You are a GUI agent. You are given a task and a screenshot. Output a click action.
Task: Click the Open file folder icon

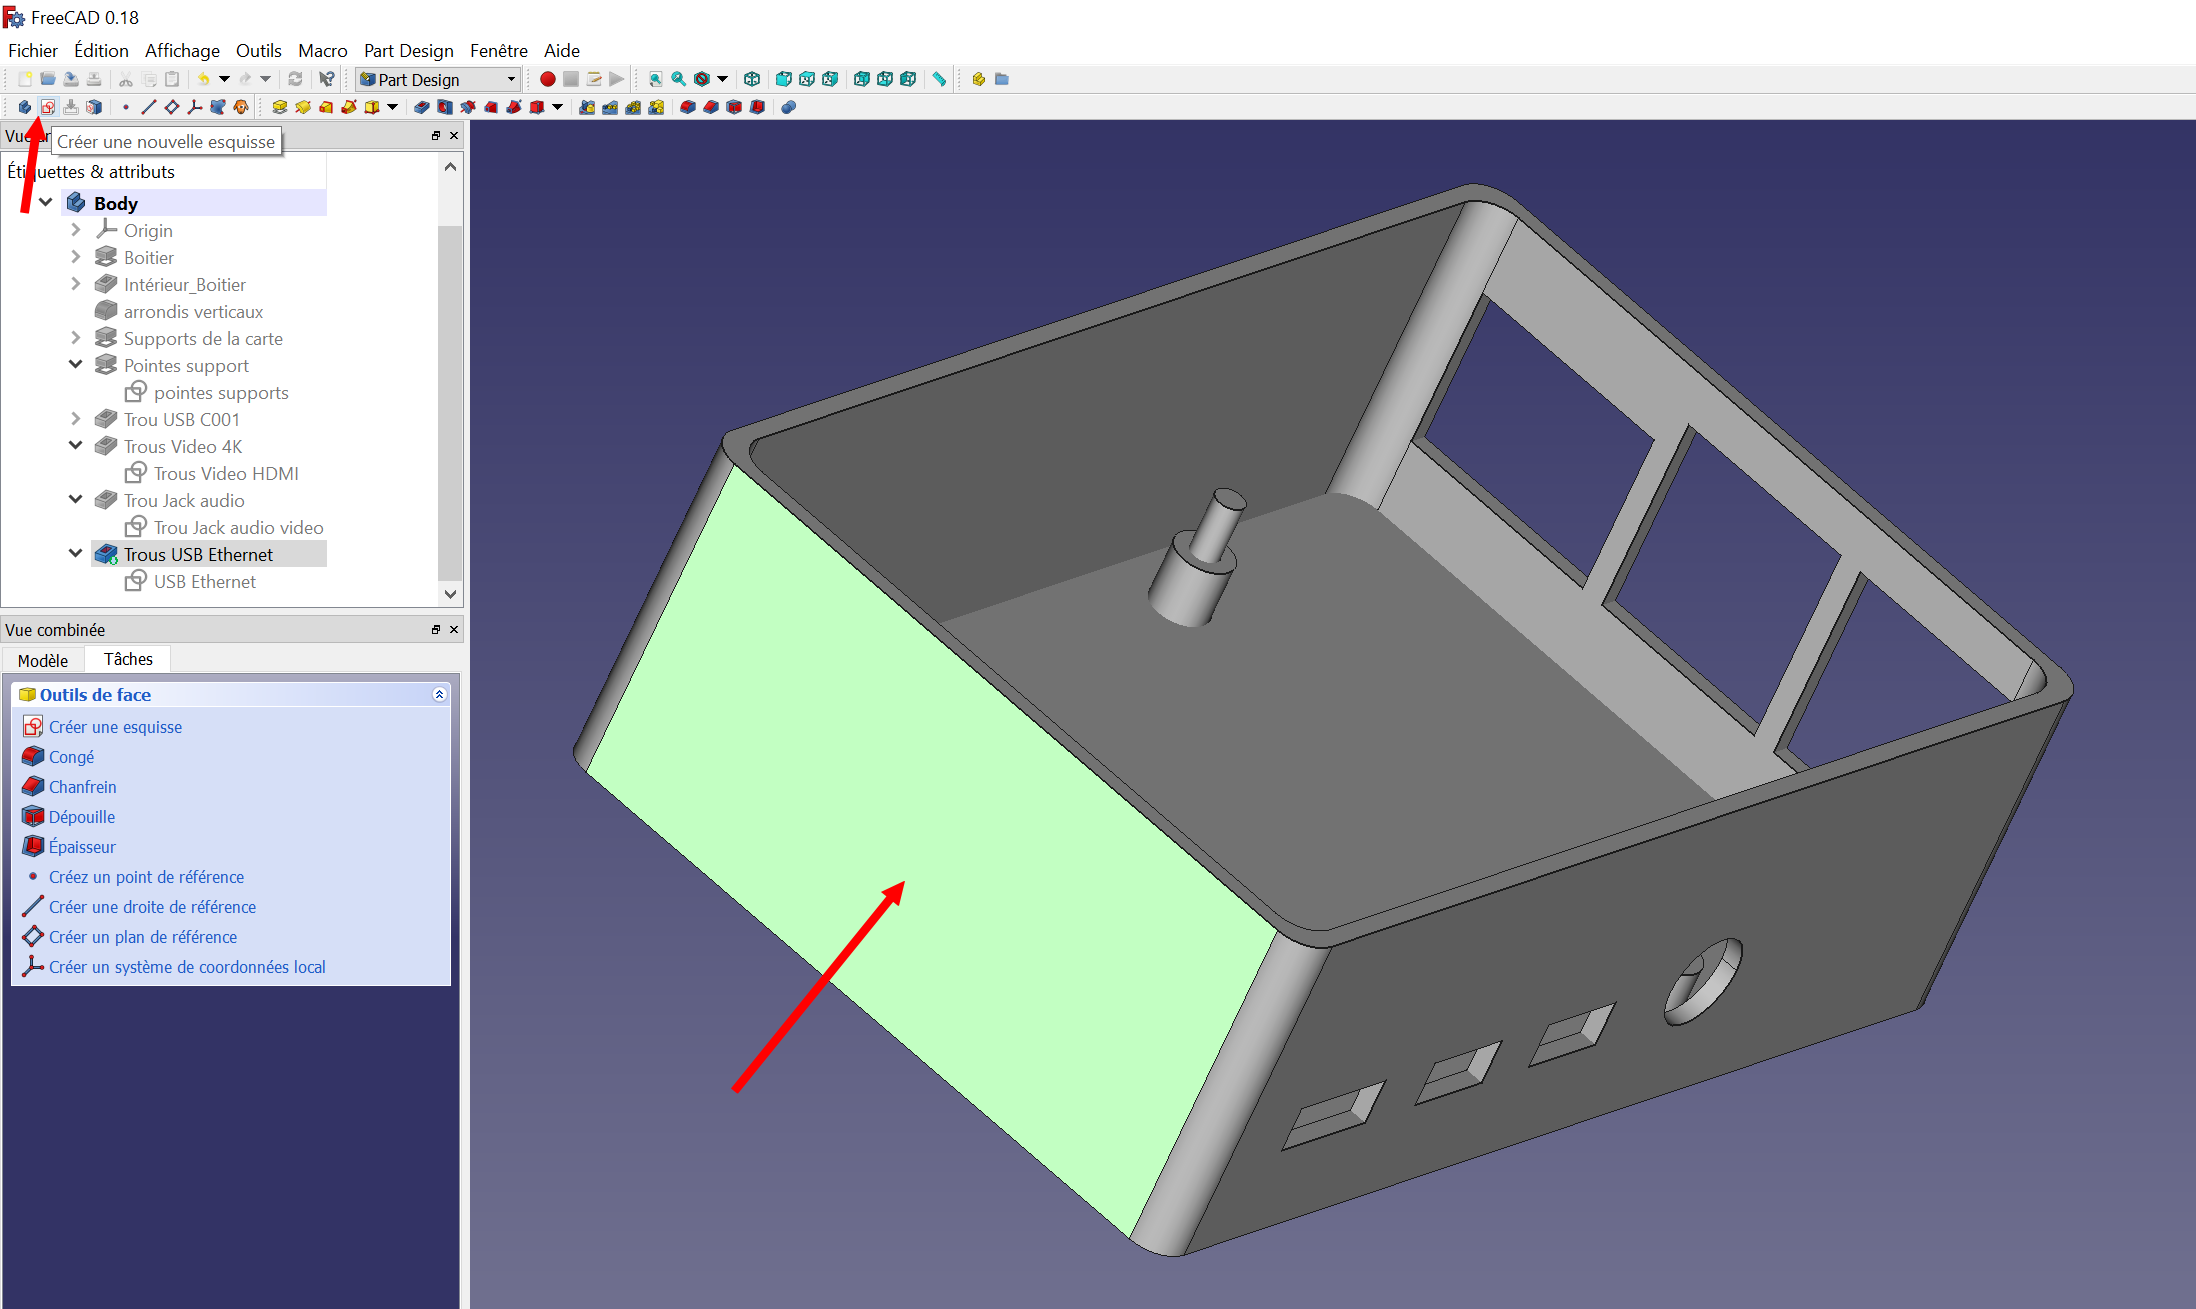[x=47, y=79]
